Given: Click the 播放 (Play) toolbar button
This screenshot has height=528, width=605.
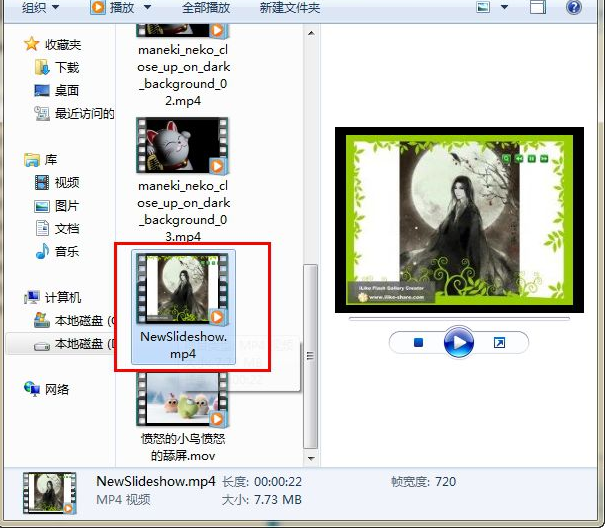Looking at the screenshot, I should (x=113, y=7).
